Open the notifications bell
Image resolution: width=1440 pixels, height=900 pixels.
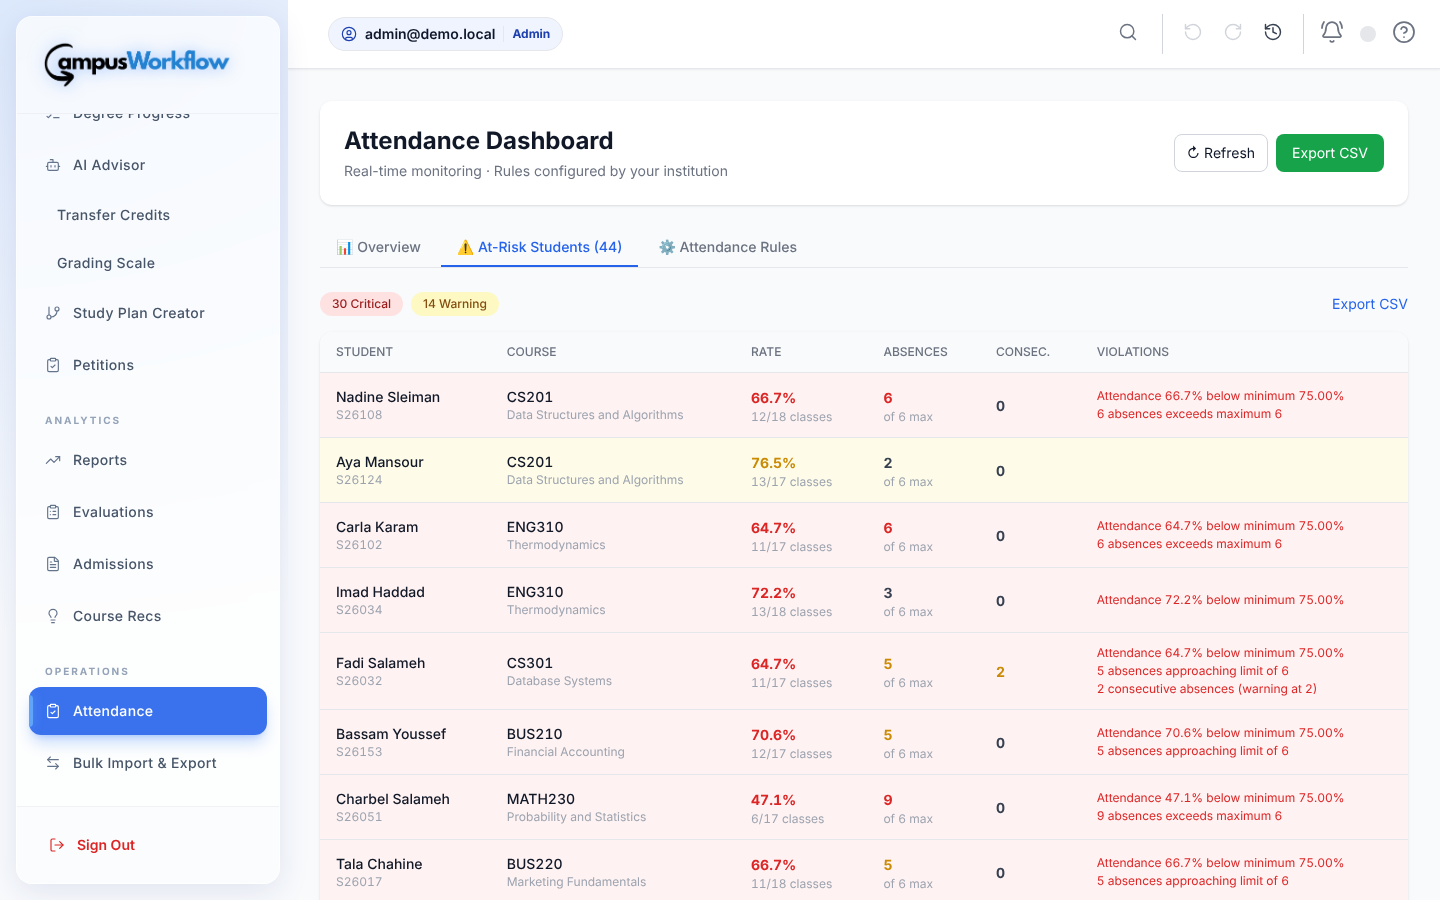(1332, 33)
